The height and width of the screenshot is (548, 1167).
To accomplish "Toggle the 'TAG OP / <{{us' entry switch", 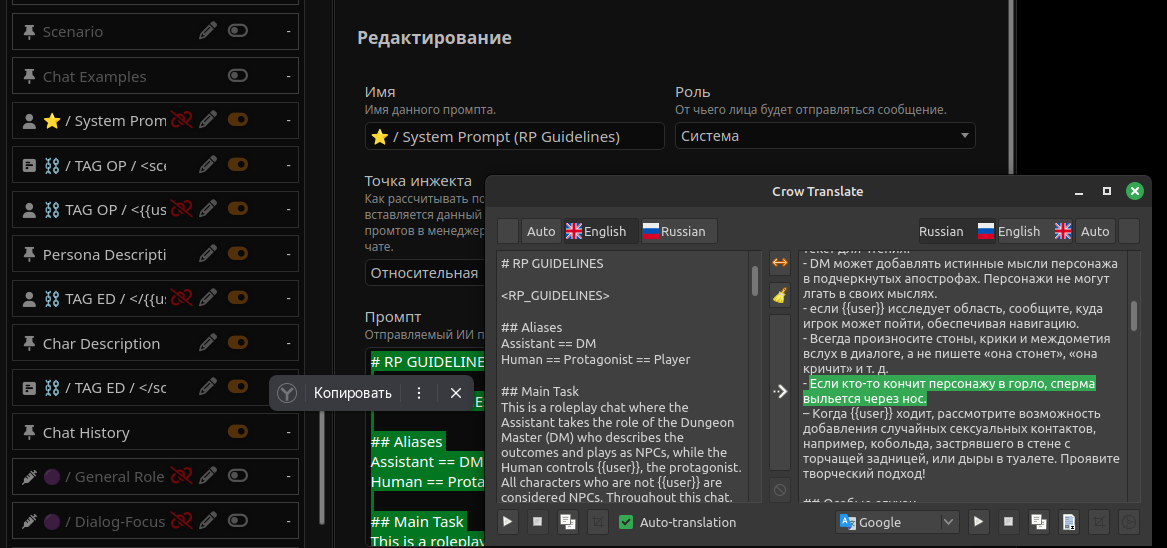I will pos(237,208).
